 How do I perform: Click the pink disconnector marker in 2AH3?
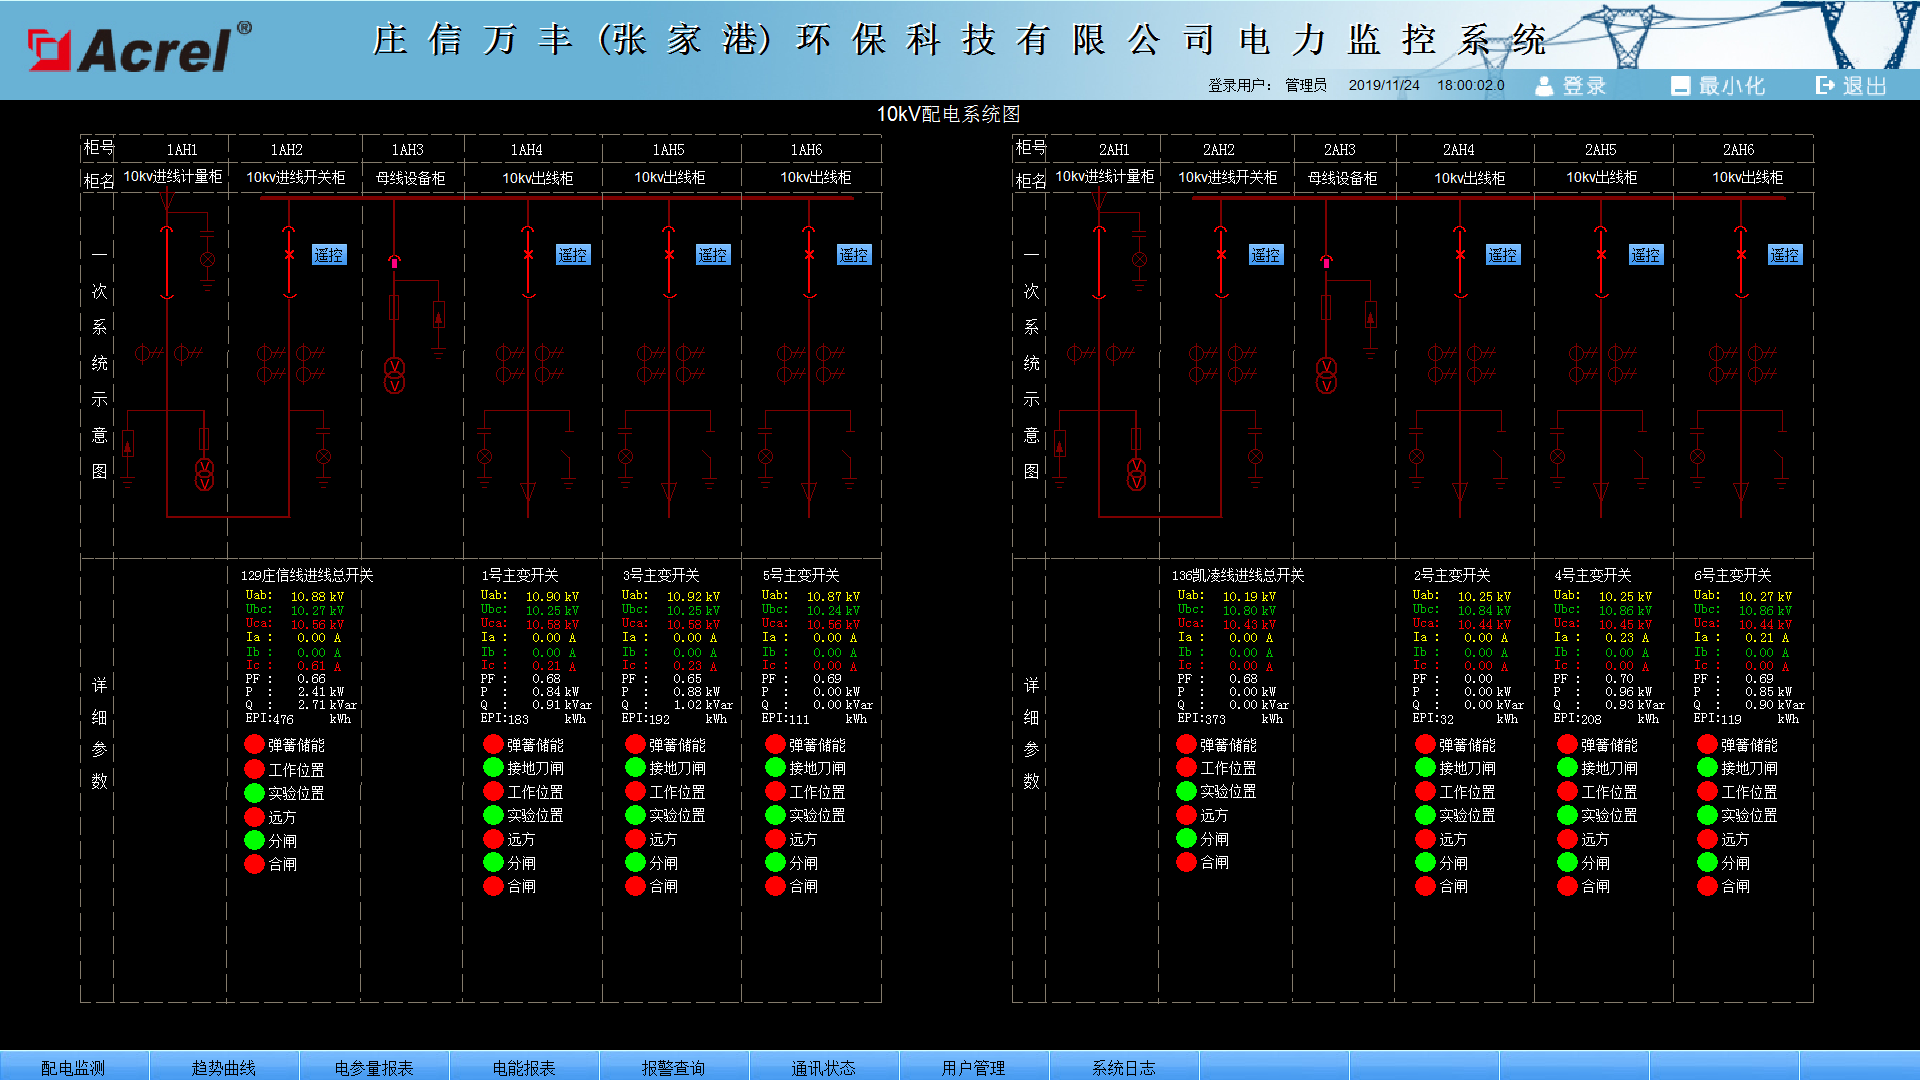pos(1326,261)
